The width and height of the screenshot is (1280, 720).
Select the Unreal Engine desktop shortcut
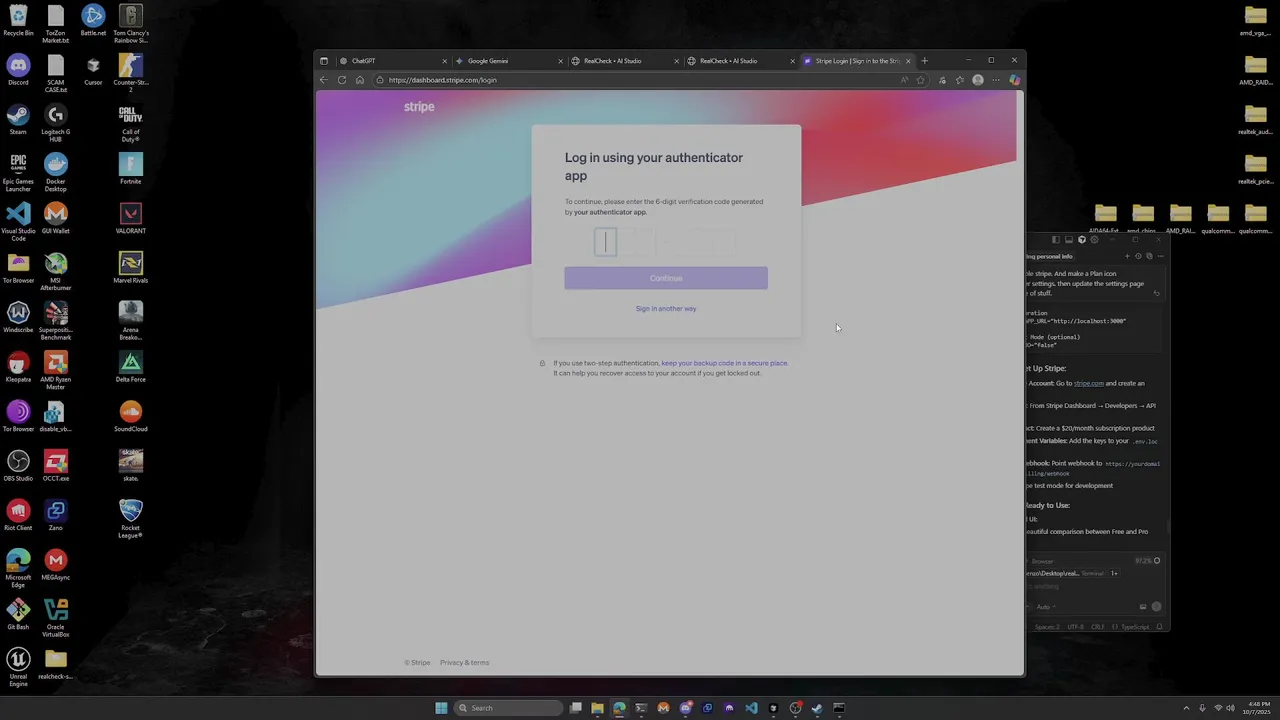coord(18,667)
